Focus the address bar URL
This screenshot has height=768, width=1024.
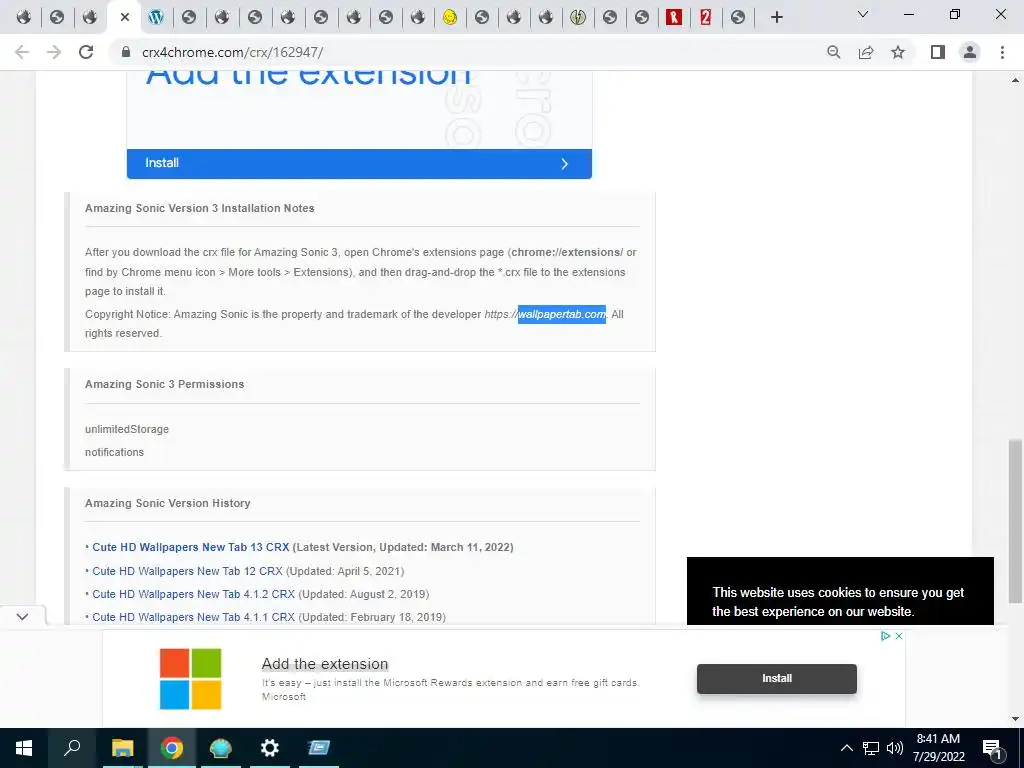[232, 52]
